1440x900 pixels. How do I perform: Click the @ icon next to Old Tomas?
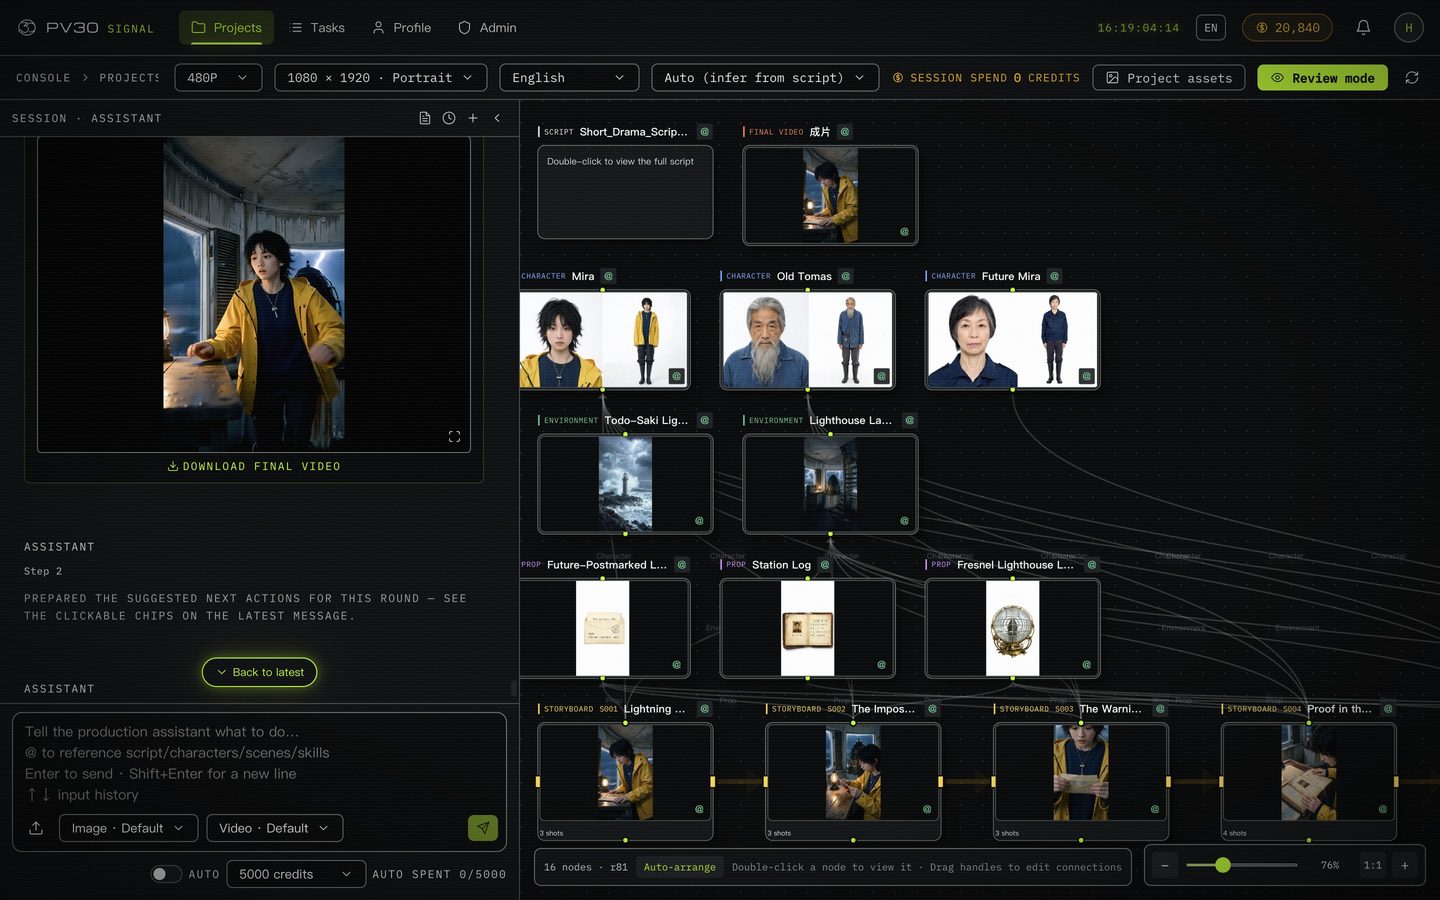pos(846,276)
